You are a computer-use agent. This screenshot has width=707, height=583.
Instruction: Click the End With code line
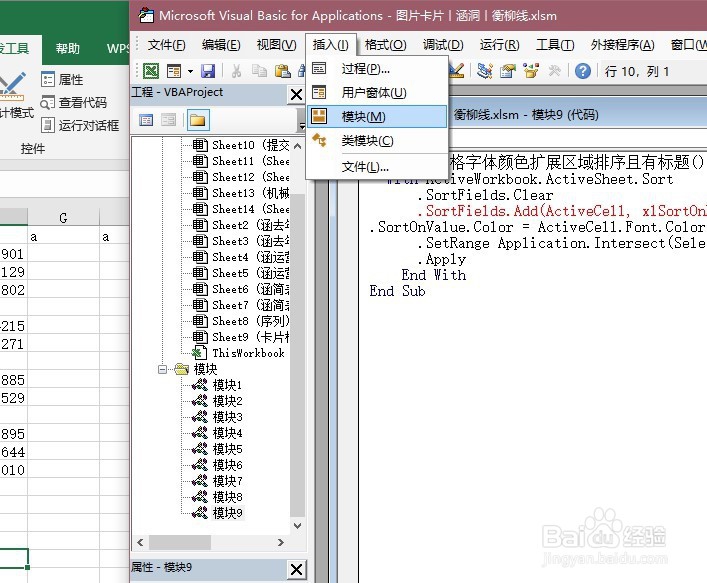pos(434,275)
